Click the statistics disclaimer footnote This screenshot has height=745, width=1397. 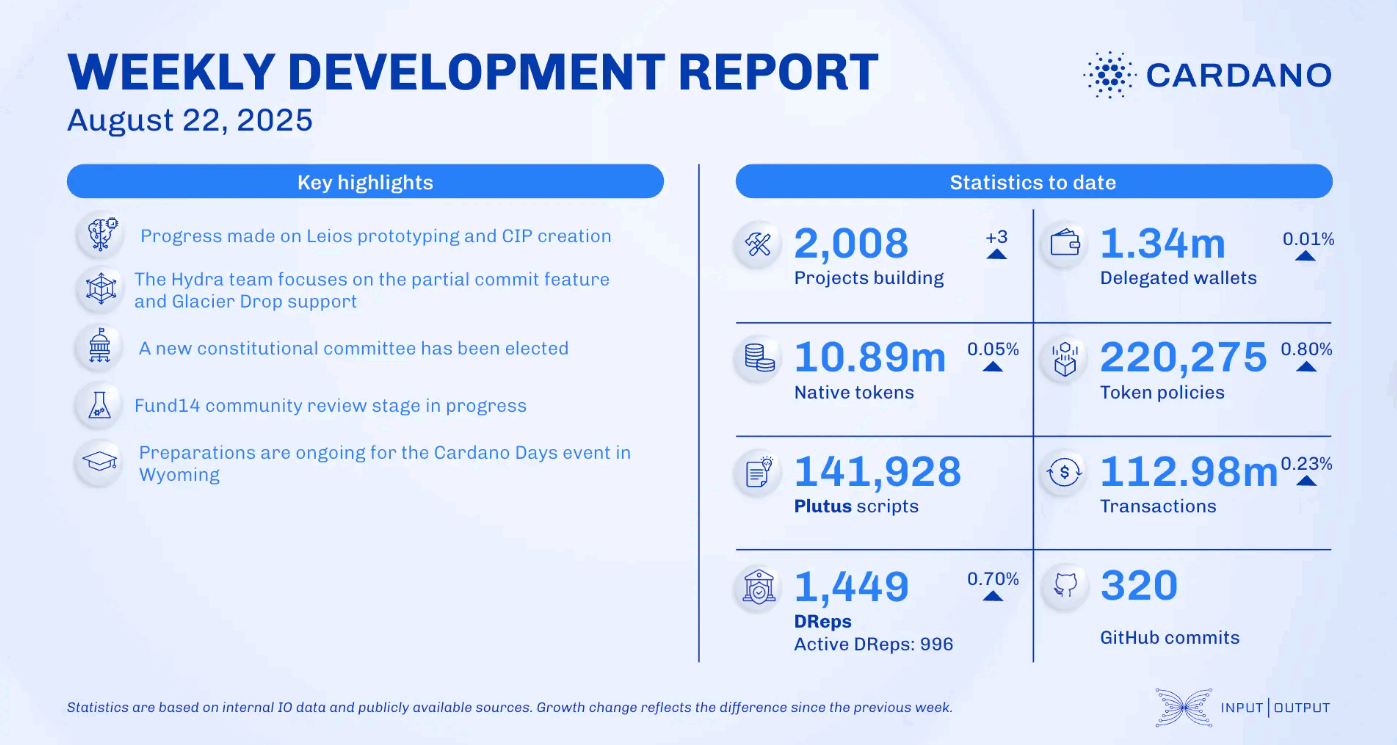pos(510,707)
